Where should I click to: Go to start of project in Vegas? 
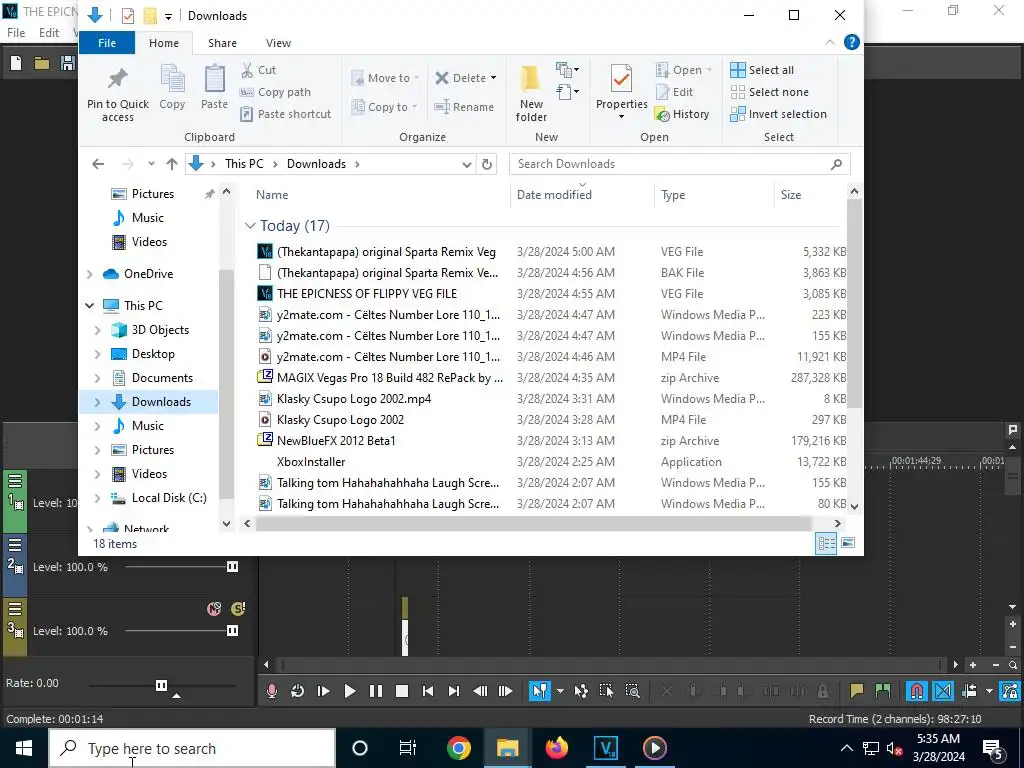pyautogui.click(x=428, y=691)
